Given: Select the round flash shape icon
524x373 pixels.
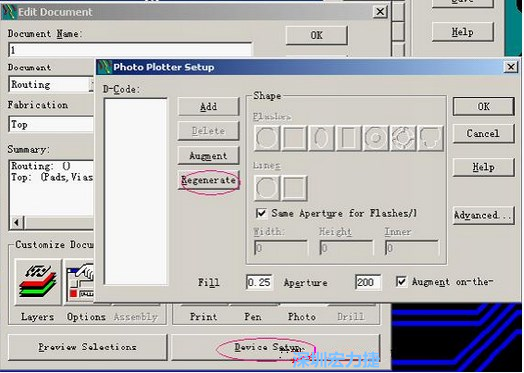Looking at the screenshot, I should coord(267,138).
